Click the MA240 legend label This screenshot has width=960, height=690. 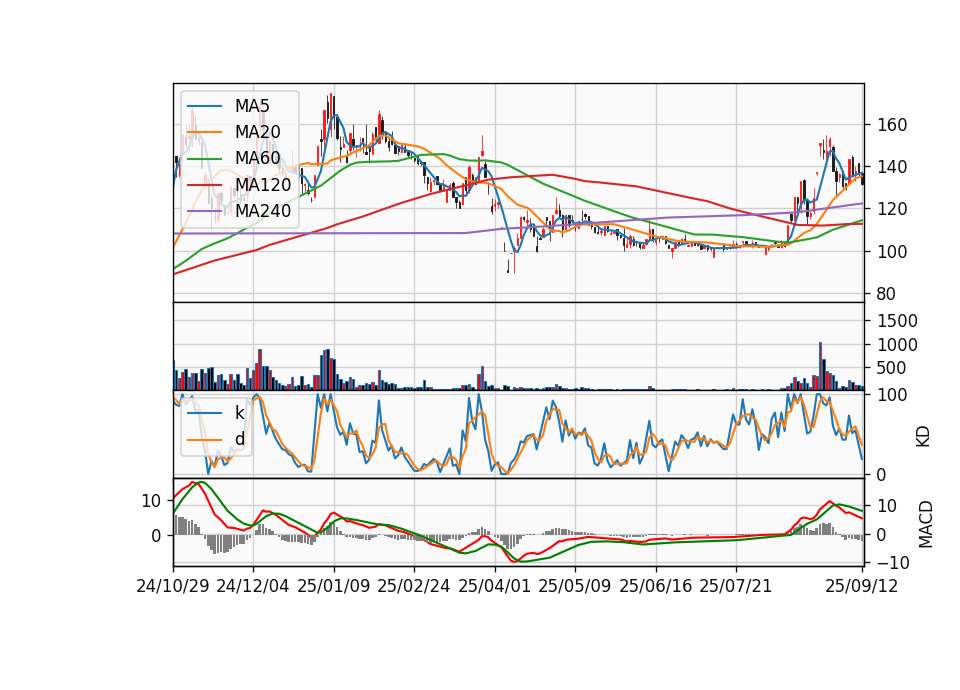point(263,211)
